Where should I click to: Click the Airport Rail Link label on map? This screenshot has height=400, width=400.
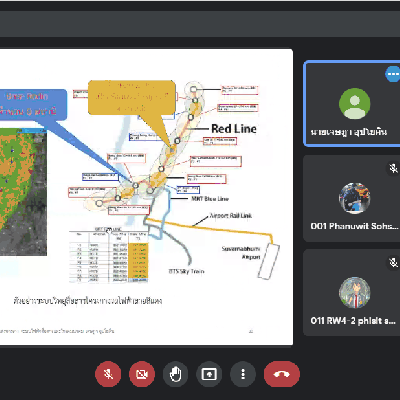(x=231, y=216)
